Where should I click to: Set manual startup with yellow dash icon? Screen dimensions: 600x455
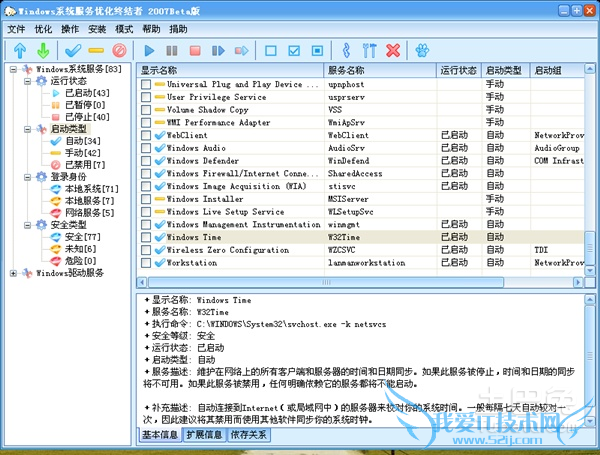(96, 51)
